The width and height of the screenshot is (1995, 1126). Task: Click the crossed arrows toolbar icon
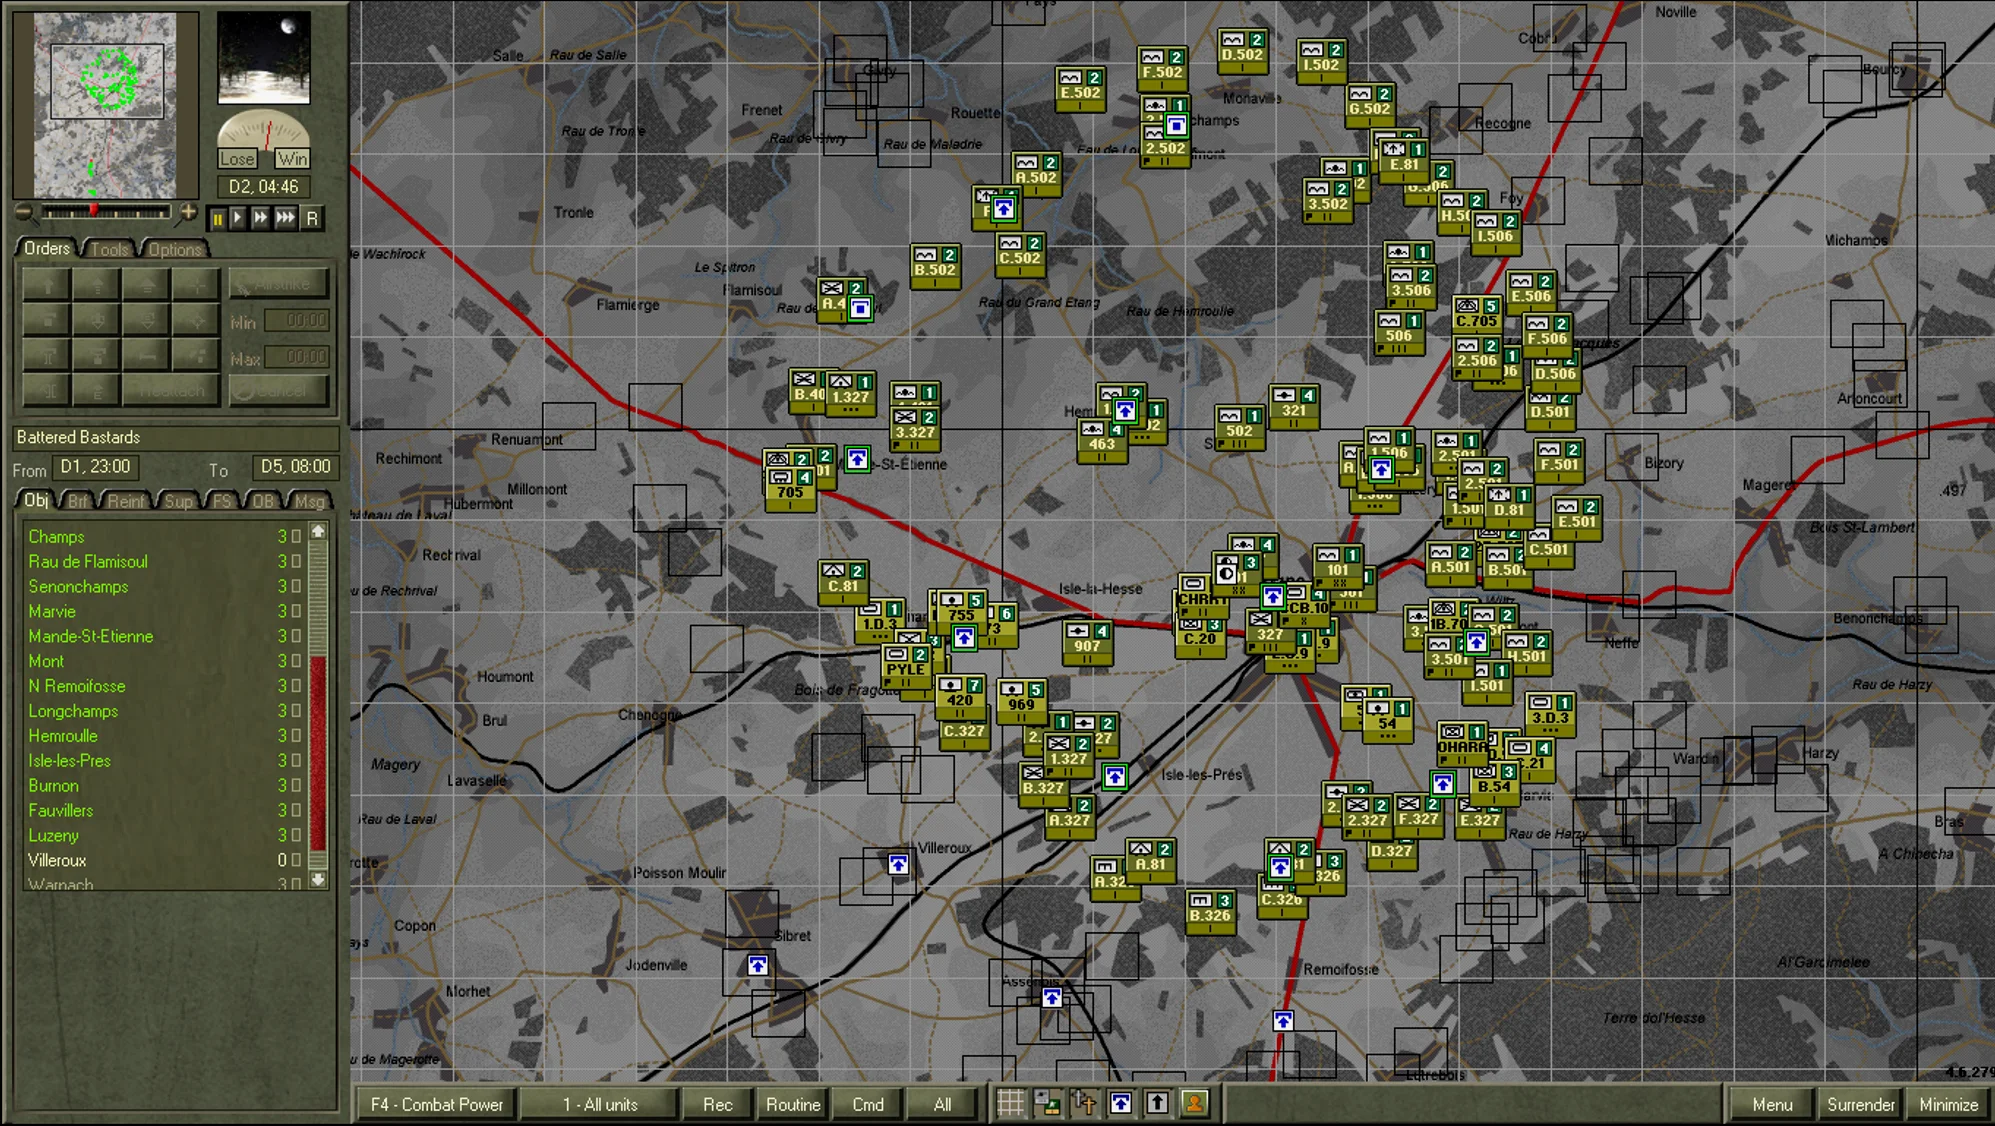click(1084, 1103)
